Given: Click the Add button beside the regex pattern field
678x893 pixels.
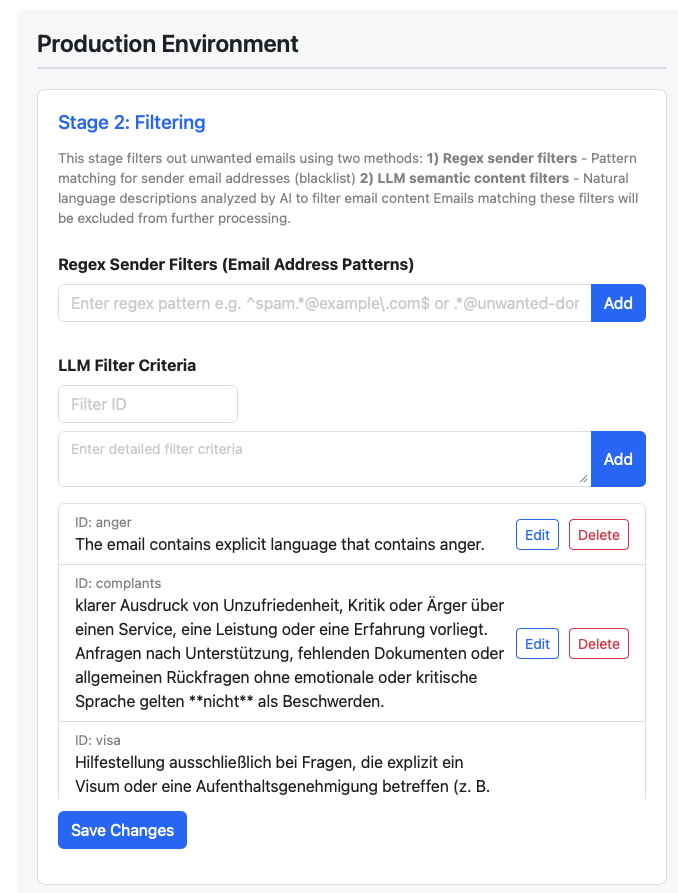Looking at the screenshot, I should (618, 302).
